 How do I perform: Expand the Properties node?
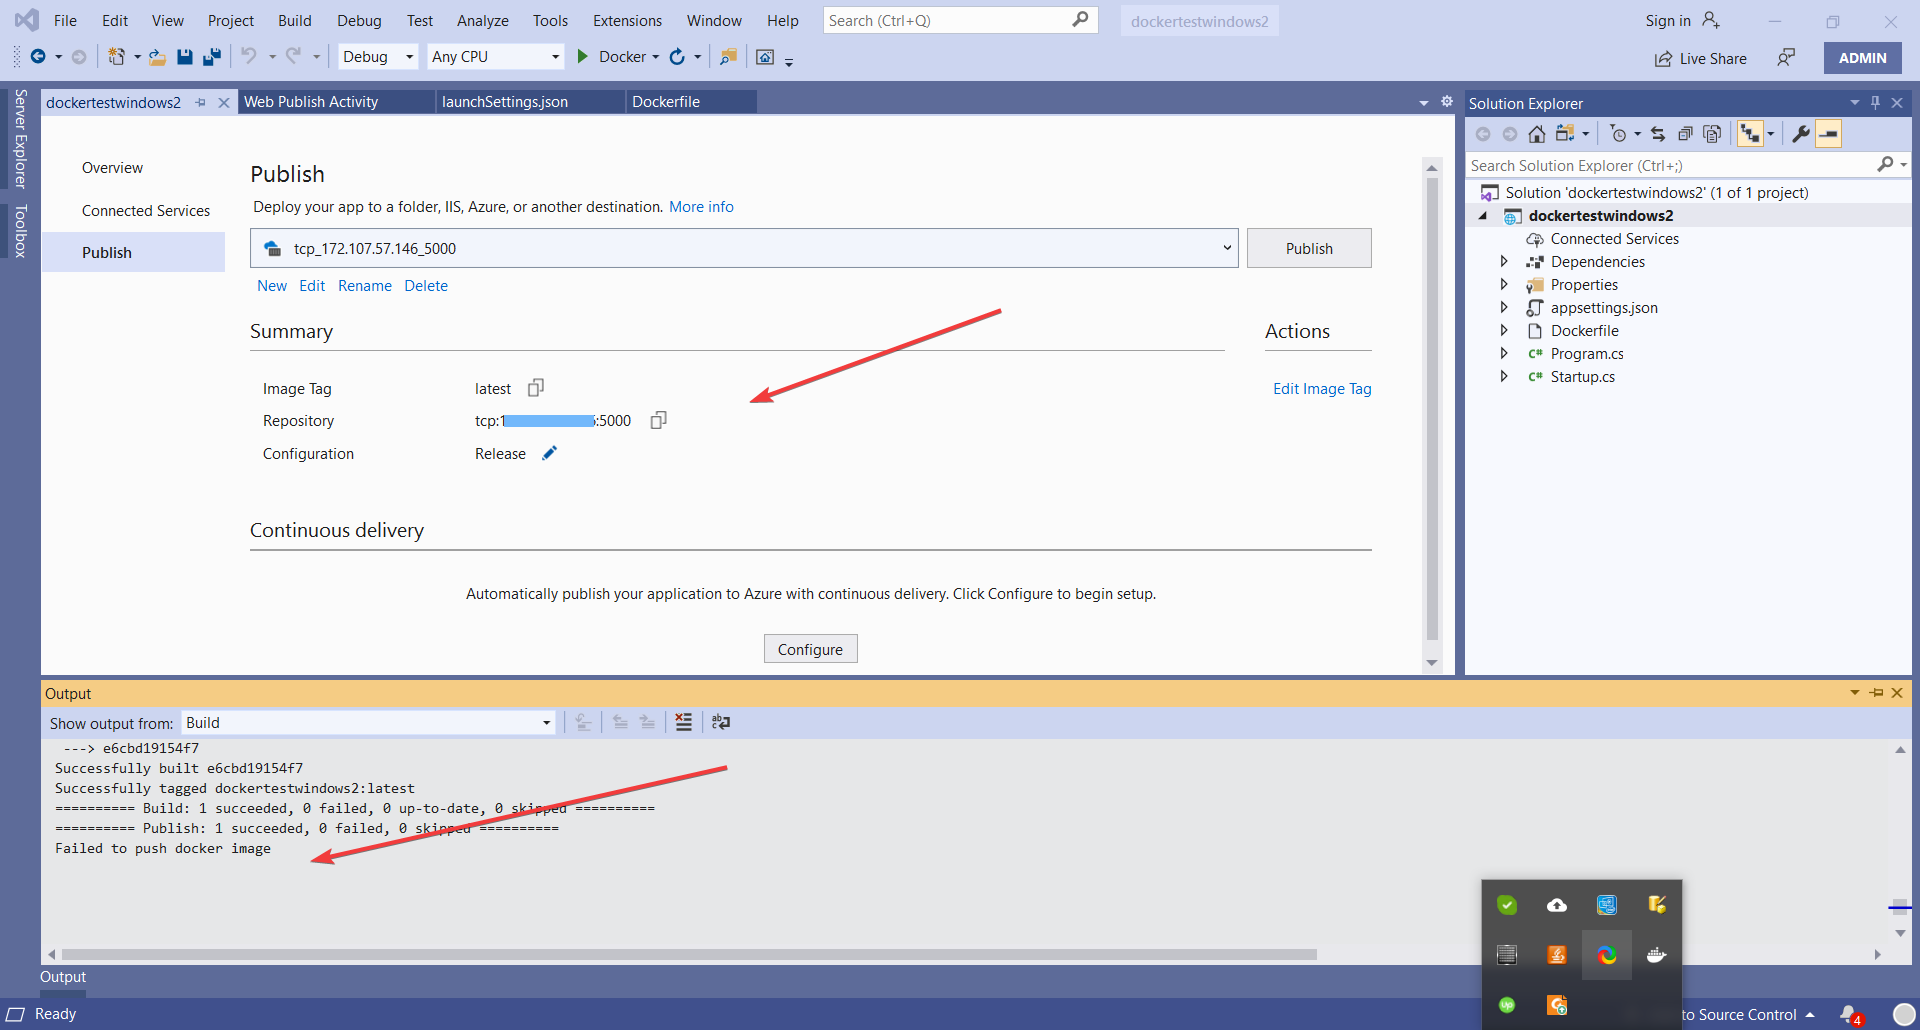pos(1504,284)
